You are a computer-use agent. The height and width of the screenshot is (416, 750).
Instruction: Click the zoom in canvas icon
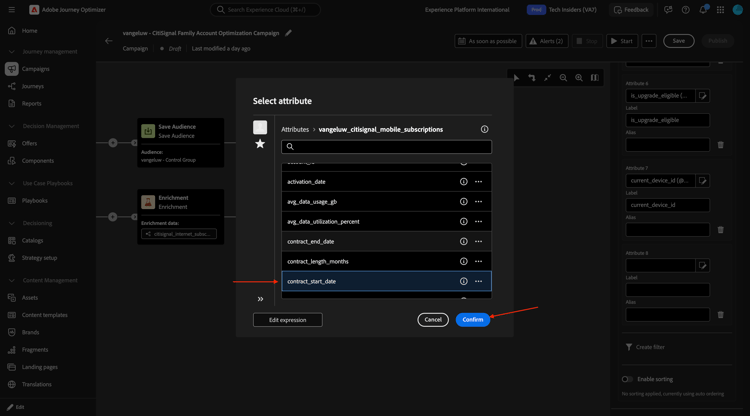[579, 78]
